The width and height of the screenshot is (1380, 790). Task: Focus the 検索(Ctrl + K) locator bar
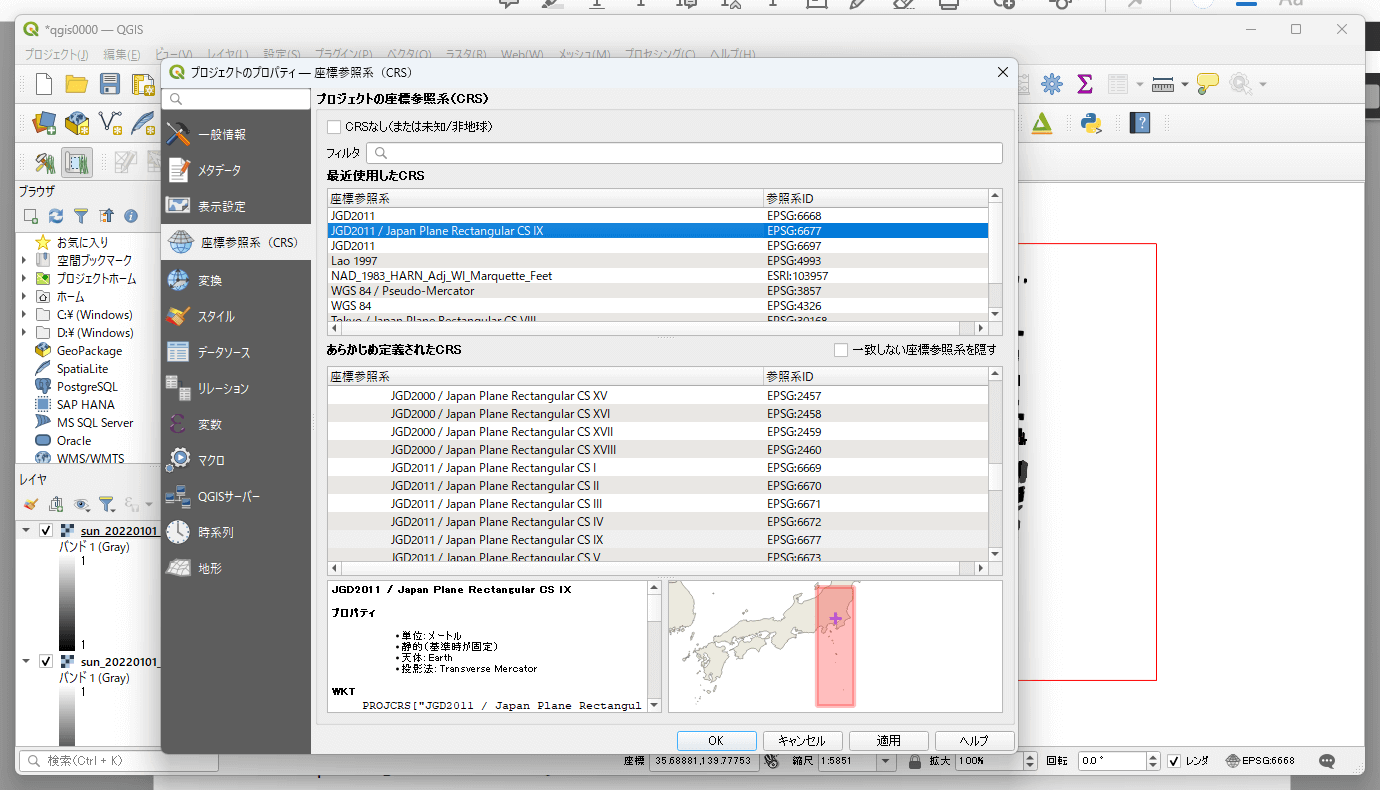click(118, 761)
